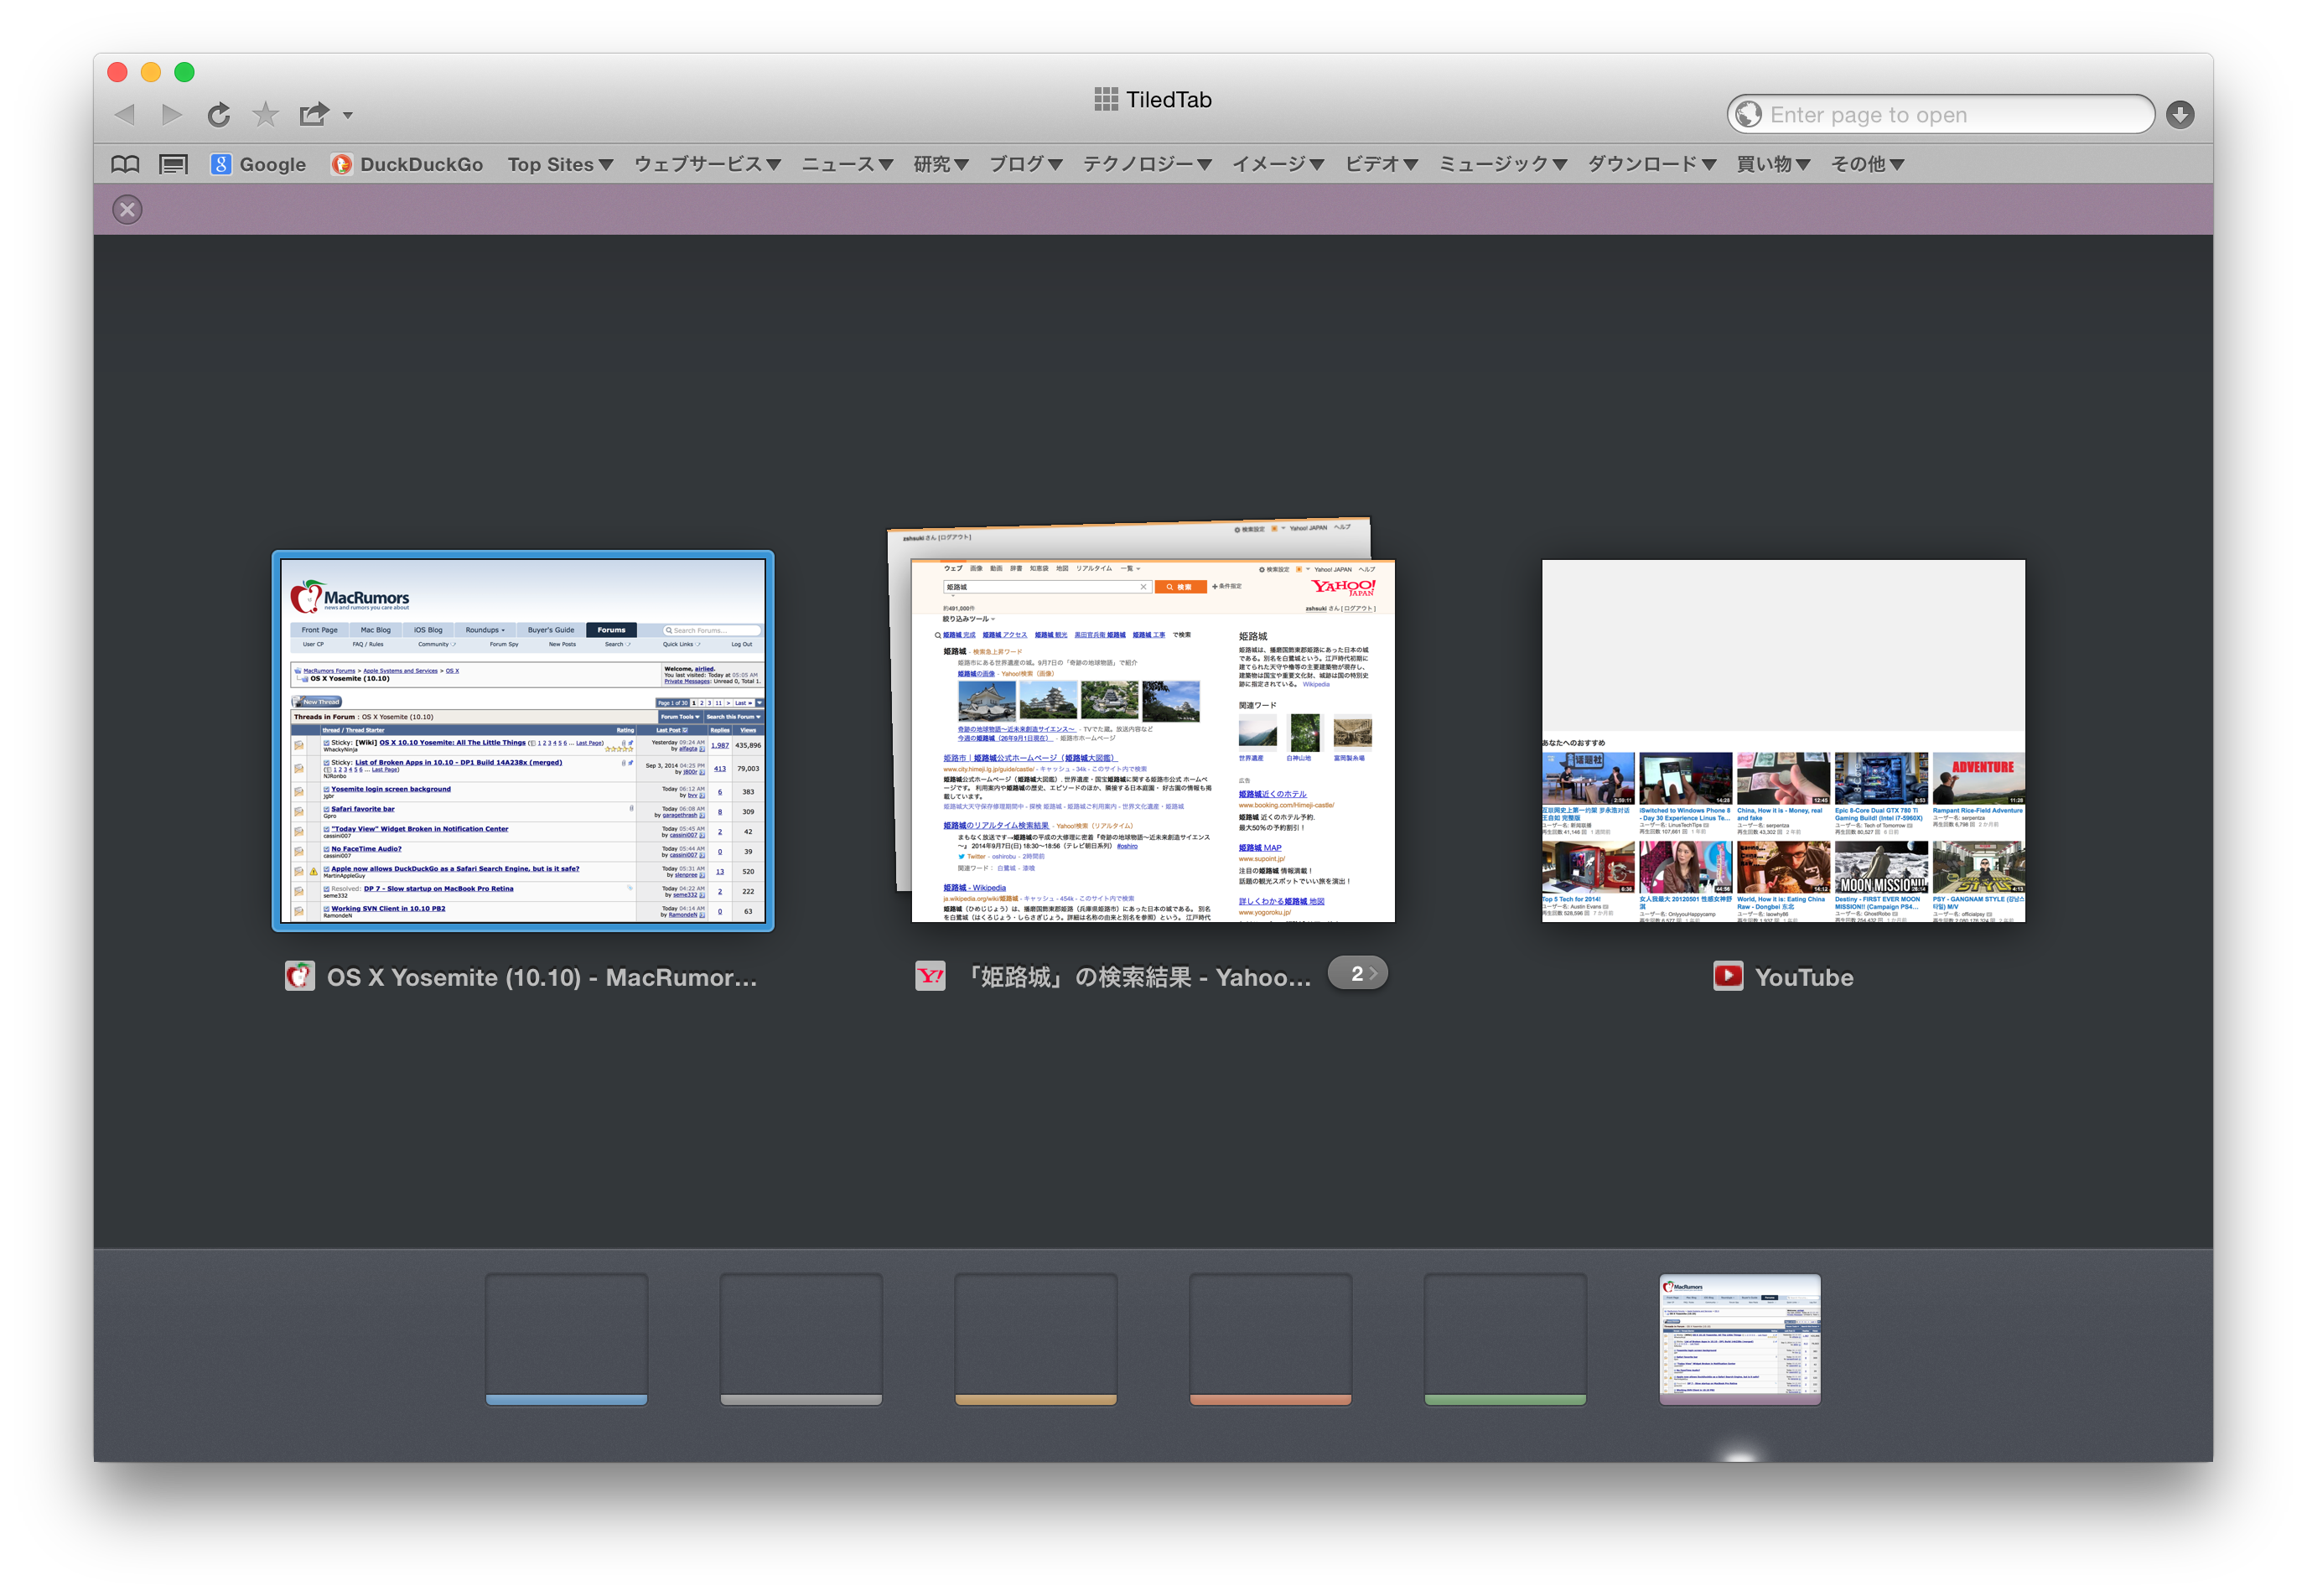Click the sidebar toggle icon in toolbar
2307x1596 pixels.
tap(172, 163)
